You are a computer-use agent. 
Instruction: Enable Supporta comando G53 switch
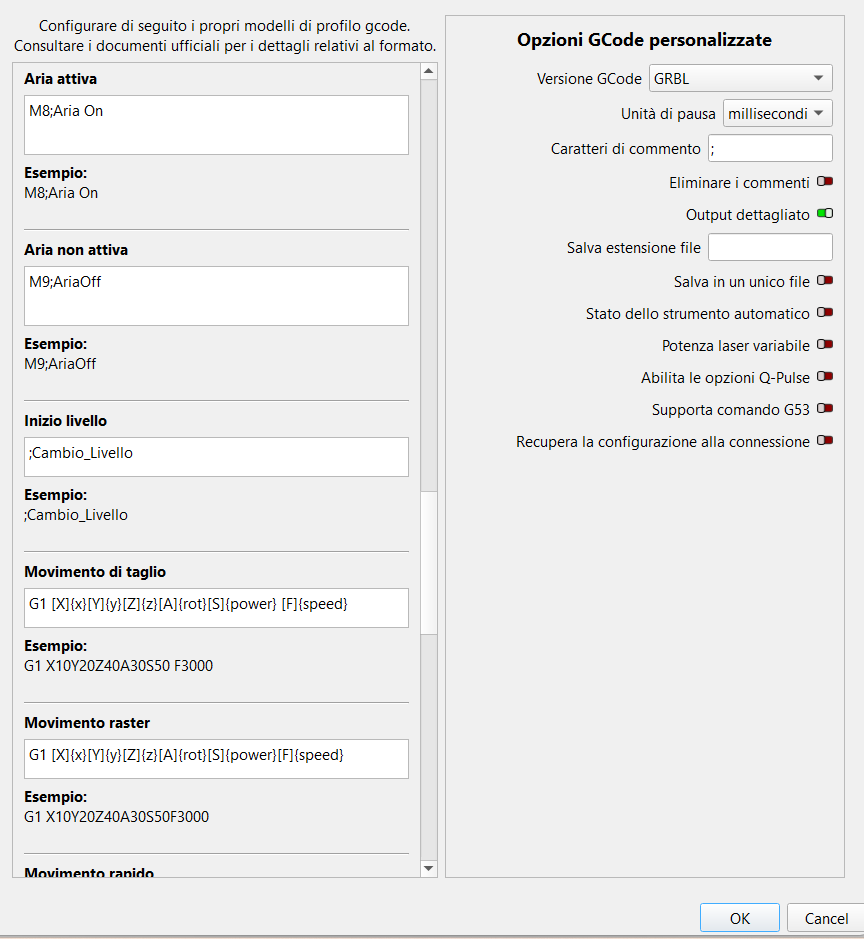824,409
